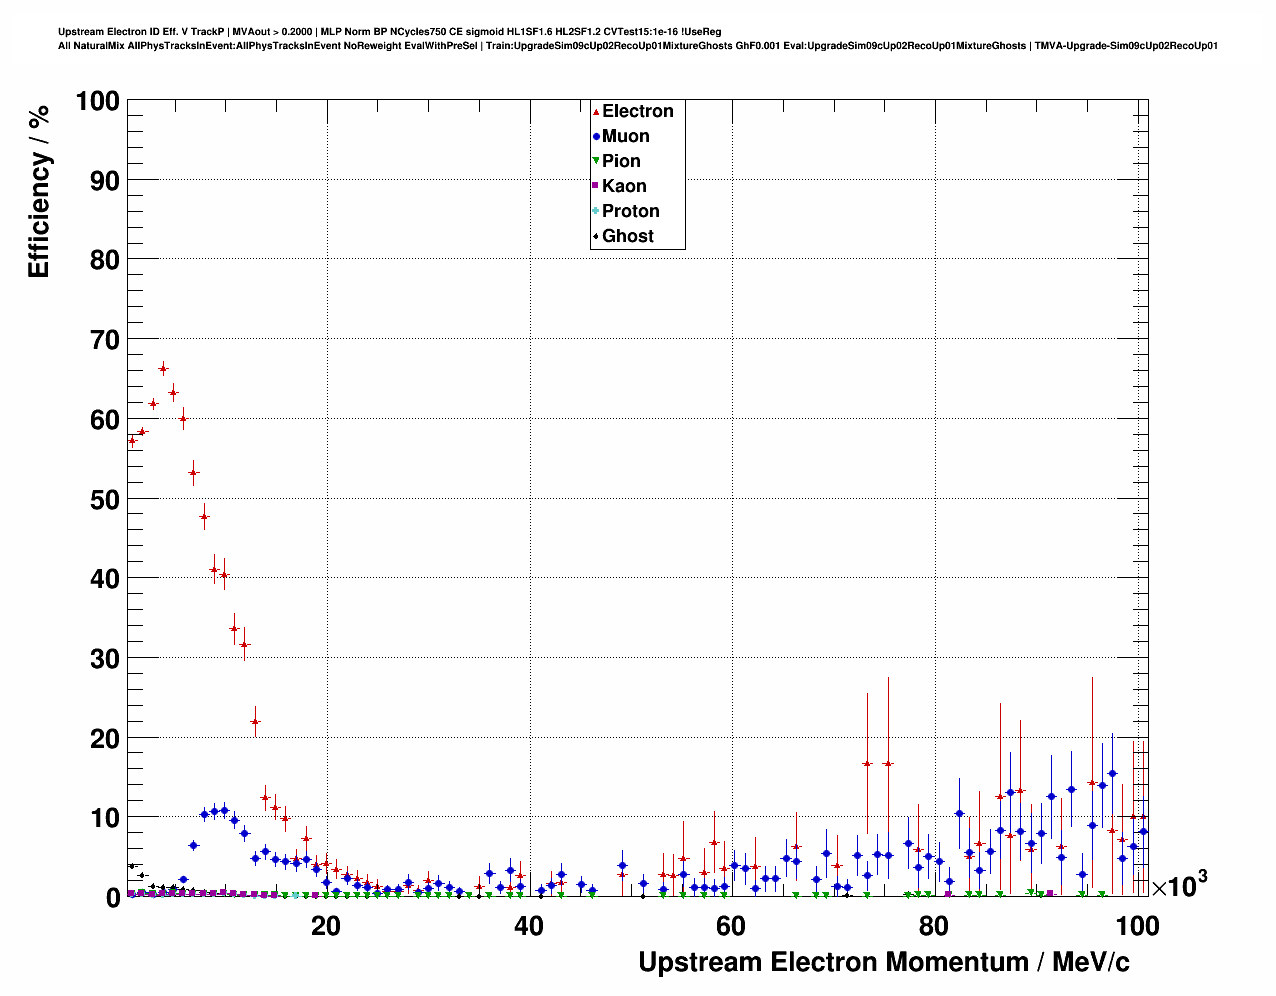Viewport: 1276px width, 996px height.
Task: Click the x-axis label 20
Action: tap(326, 926)
